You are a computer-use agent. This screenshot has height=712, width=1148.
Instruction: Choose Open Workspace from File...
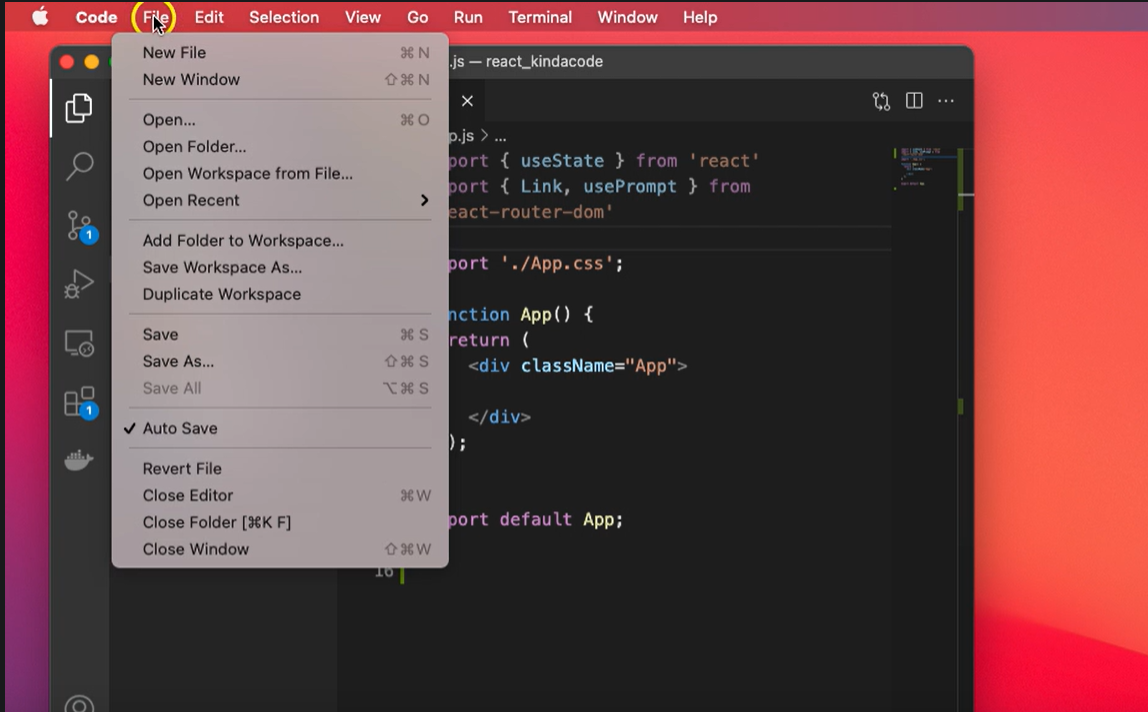tap(280, 174)
